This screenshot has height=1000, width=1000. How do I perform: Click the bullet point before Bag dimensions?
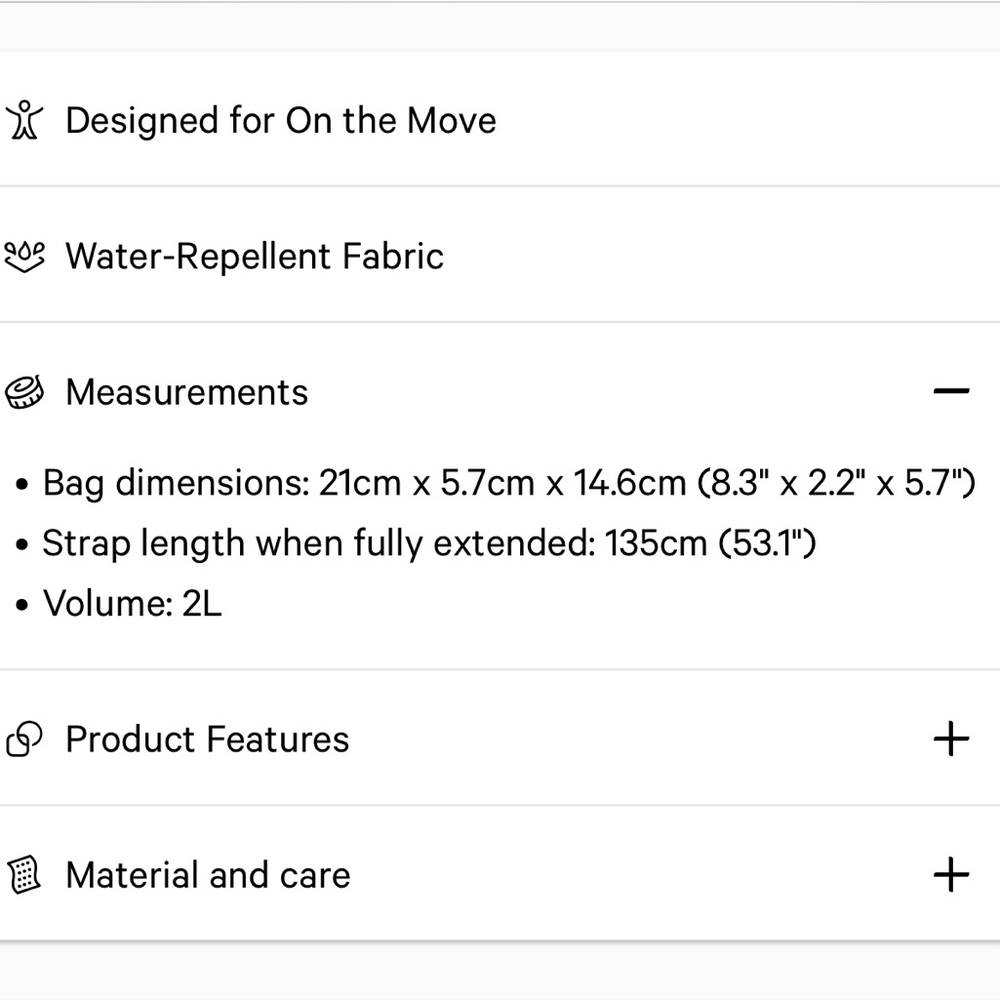click(x=24, y=485)
